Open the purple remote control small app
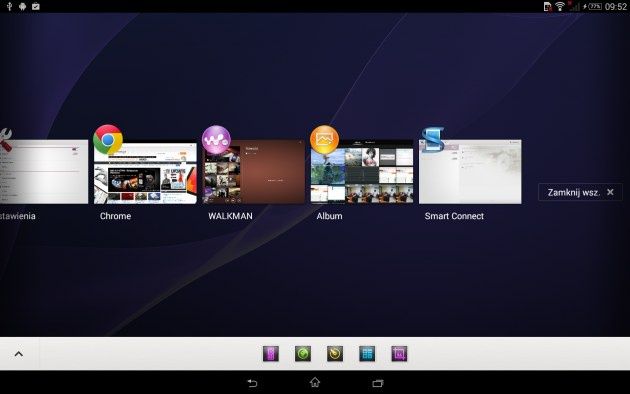Screen dimensions: 630x394 point(271,354)
